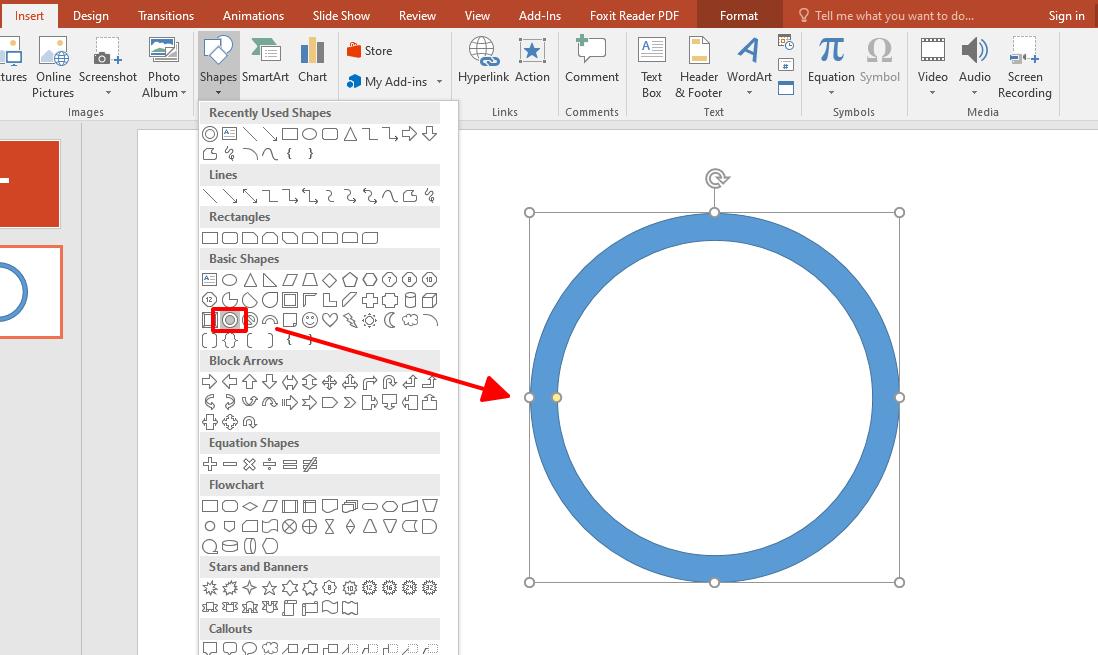1098x655 pixels.
Task: Switch to the Design tab
Action: coord(90,15)
